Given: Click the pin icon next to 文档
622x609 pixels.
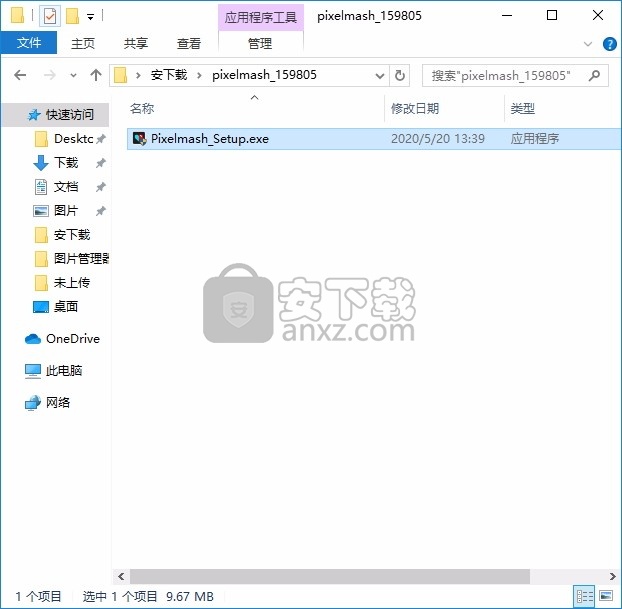Looking at the screenshot, I should point(101,187).
